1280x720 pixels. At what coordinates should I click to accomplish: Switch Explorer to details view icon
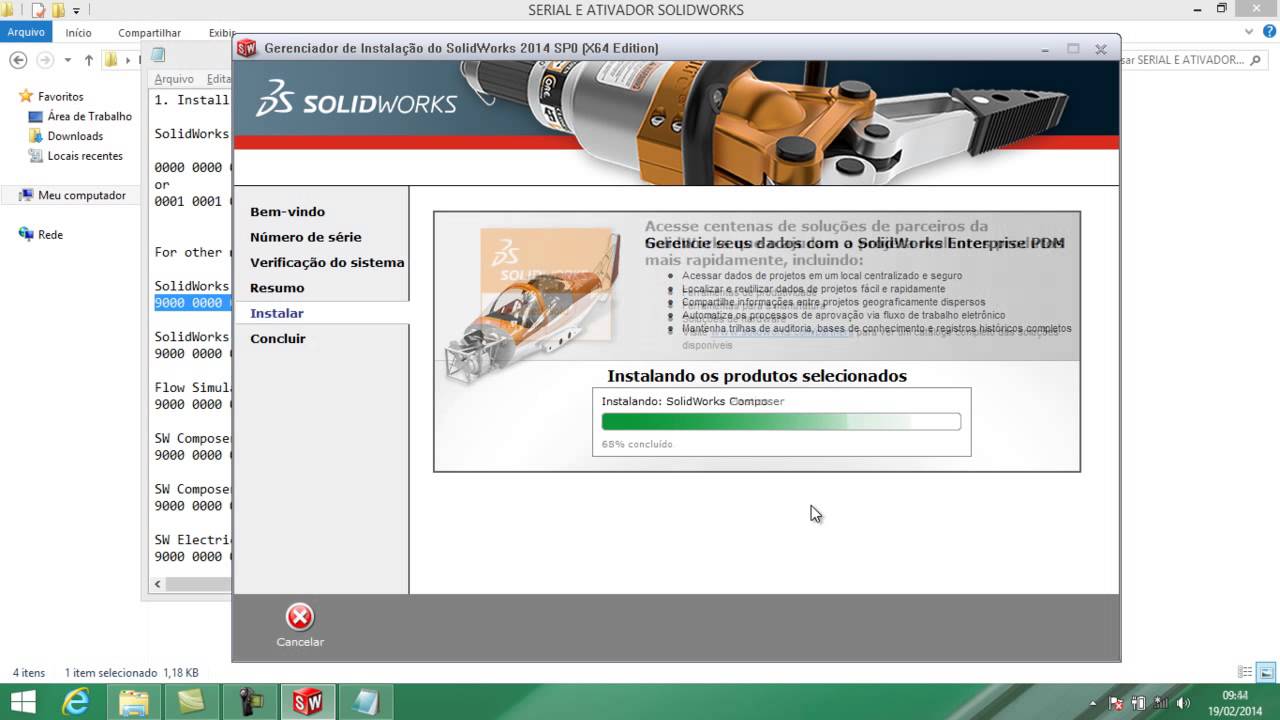[x=1245, y=673]
